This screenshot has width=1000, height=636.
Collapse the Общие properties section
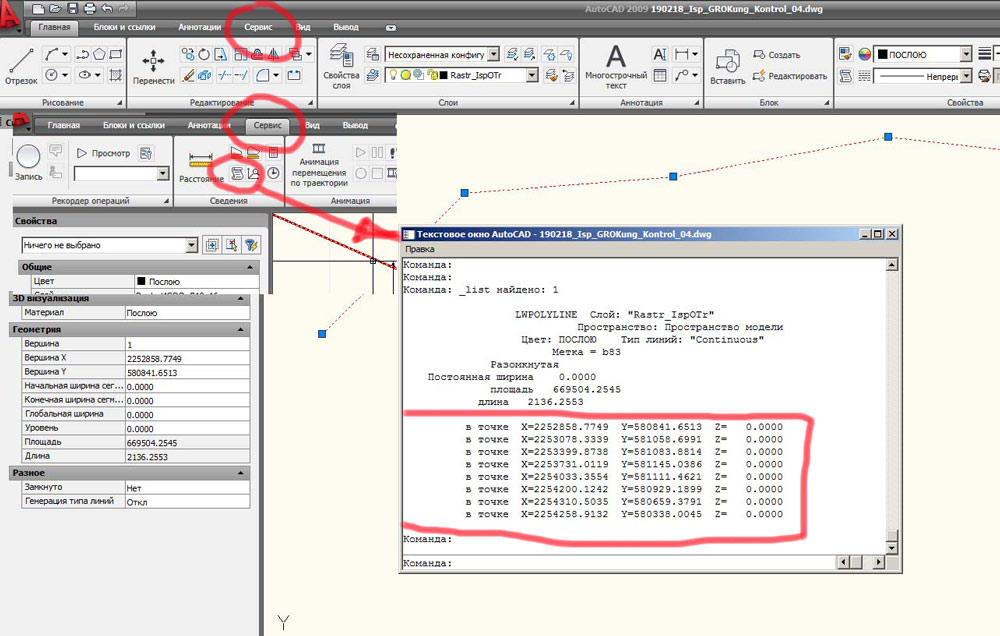[248, 267]
